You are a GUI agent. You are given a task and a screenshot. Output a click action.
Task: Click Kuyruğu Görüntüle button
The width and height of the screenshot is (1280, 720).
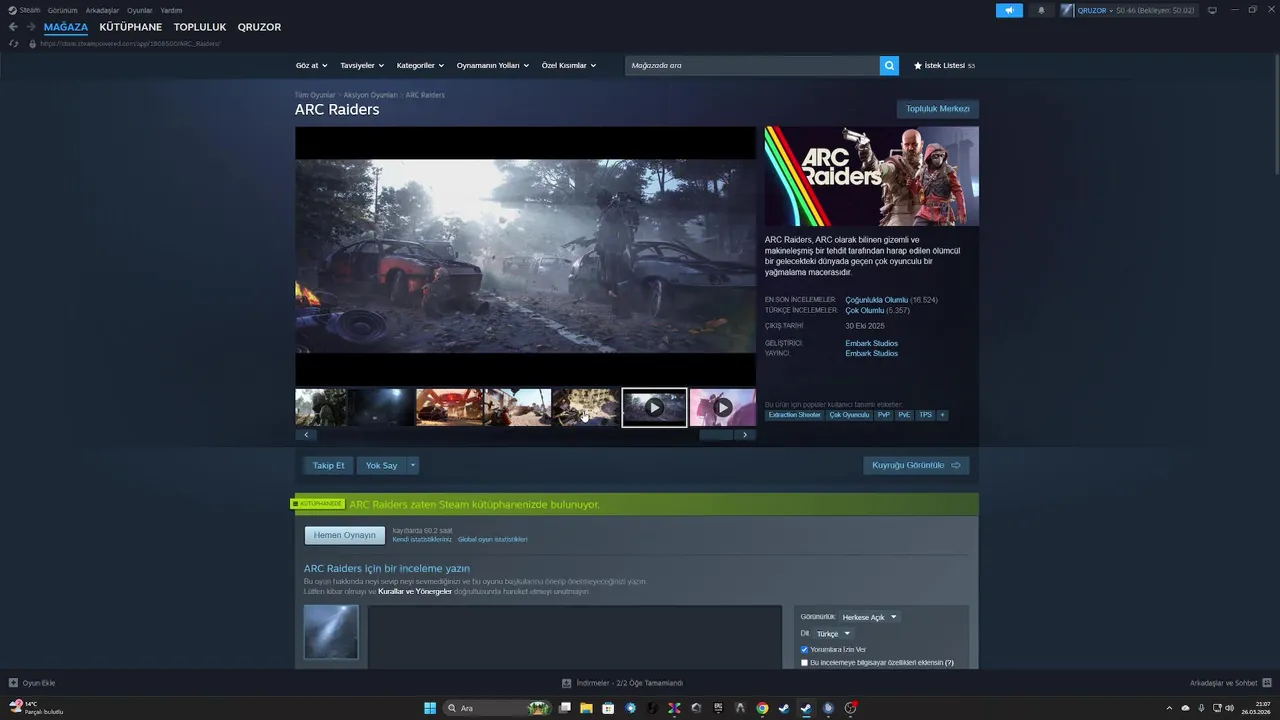916,465
